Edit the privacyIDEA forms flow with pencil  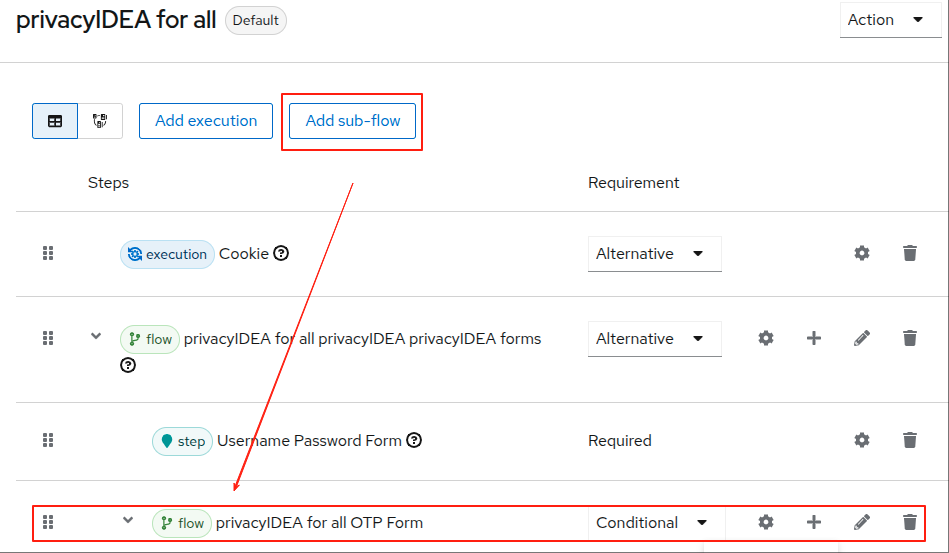[x=862, y=338]
